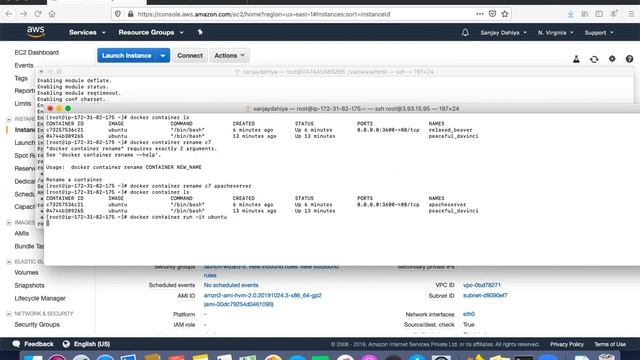Open the EC2 table settings gear

click(x=612, y=59)
